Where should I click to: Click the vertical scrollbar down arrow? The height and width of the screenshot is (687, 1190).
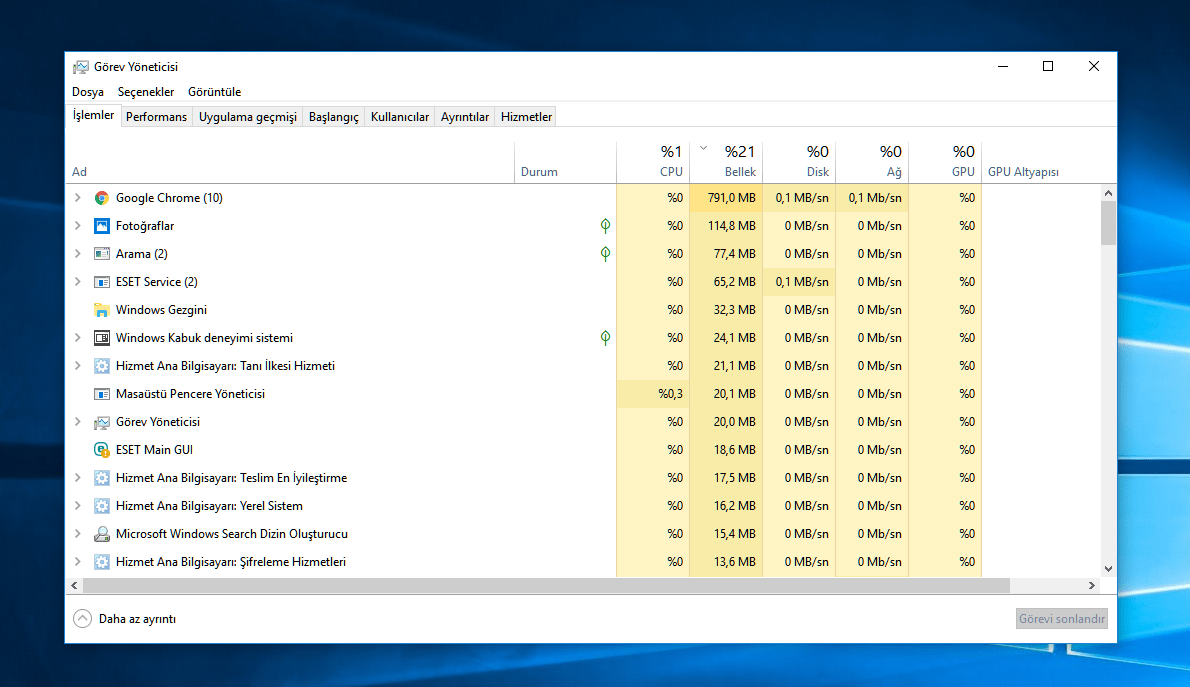pyautogui.click(x=1108, y=569)
